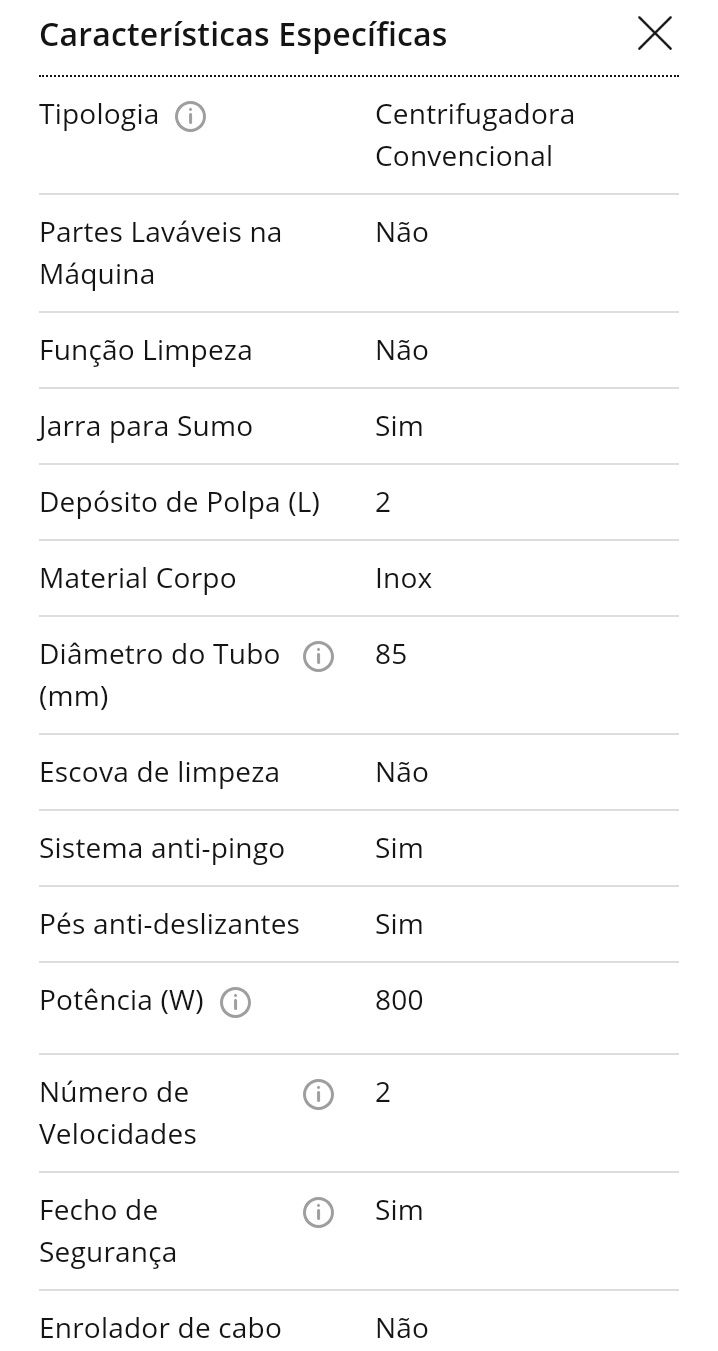The width and height of the screenshot is (718, 1351).
Task: Select Depósito de Polpa (L) row
Action: point(359,502)
